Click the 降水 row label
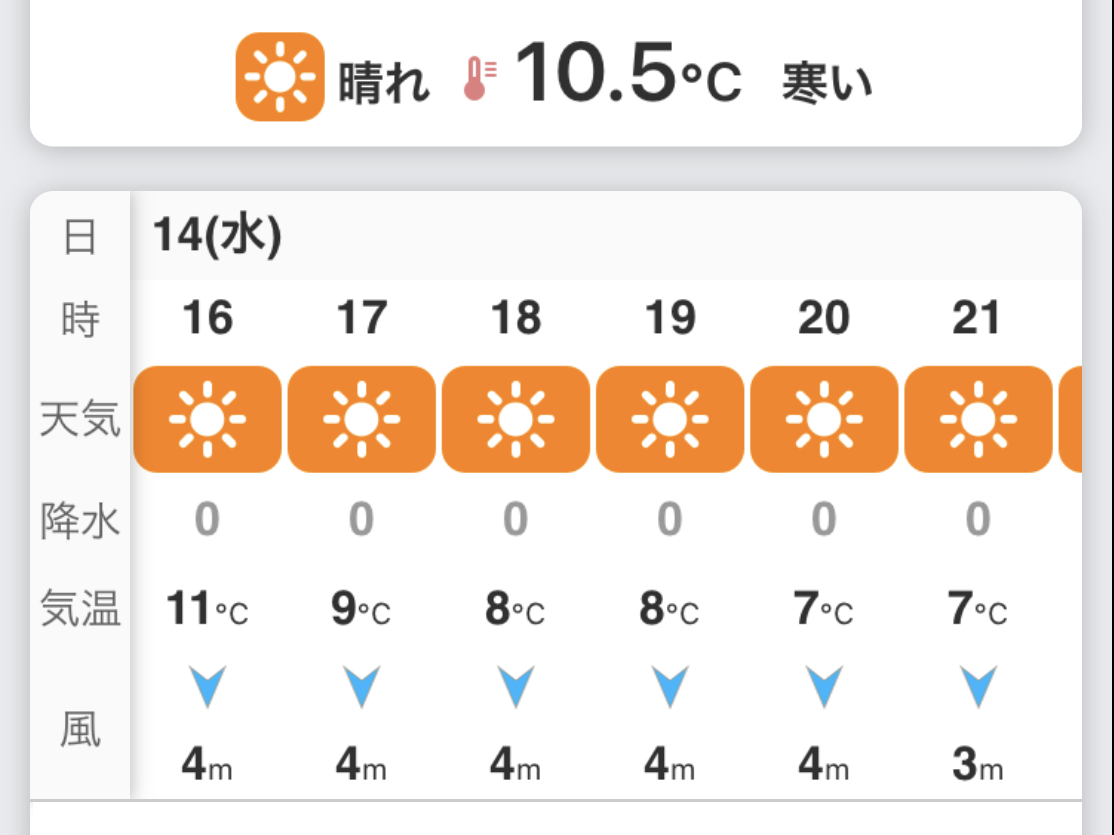 80,521
